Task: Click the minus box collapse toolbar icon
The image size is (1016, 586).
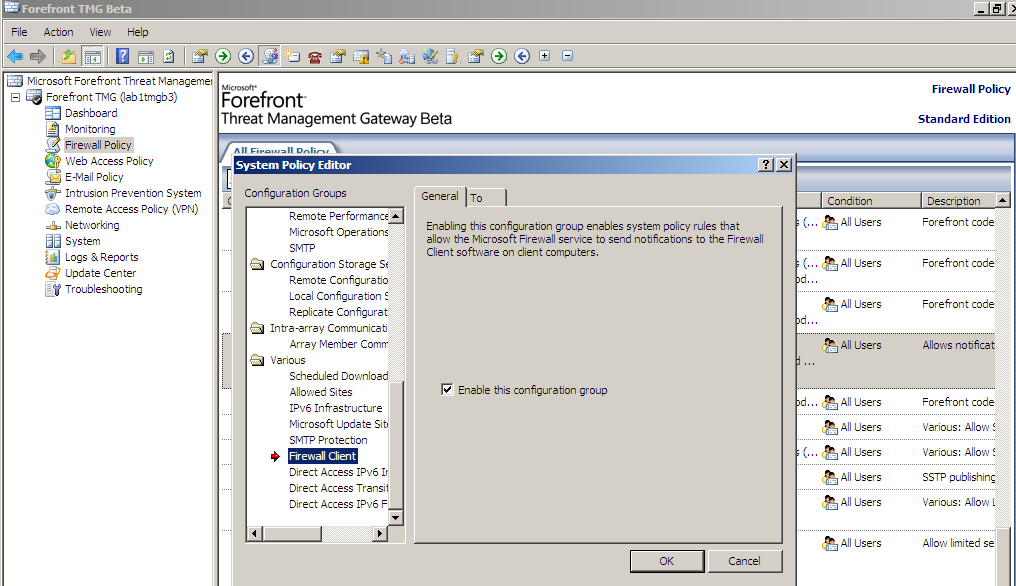Action: [568, 56]
